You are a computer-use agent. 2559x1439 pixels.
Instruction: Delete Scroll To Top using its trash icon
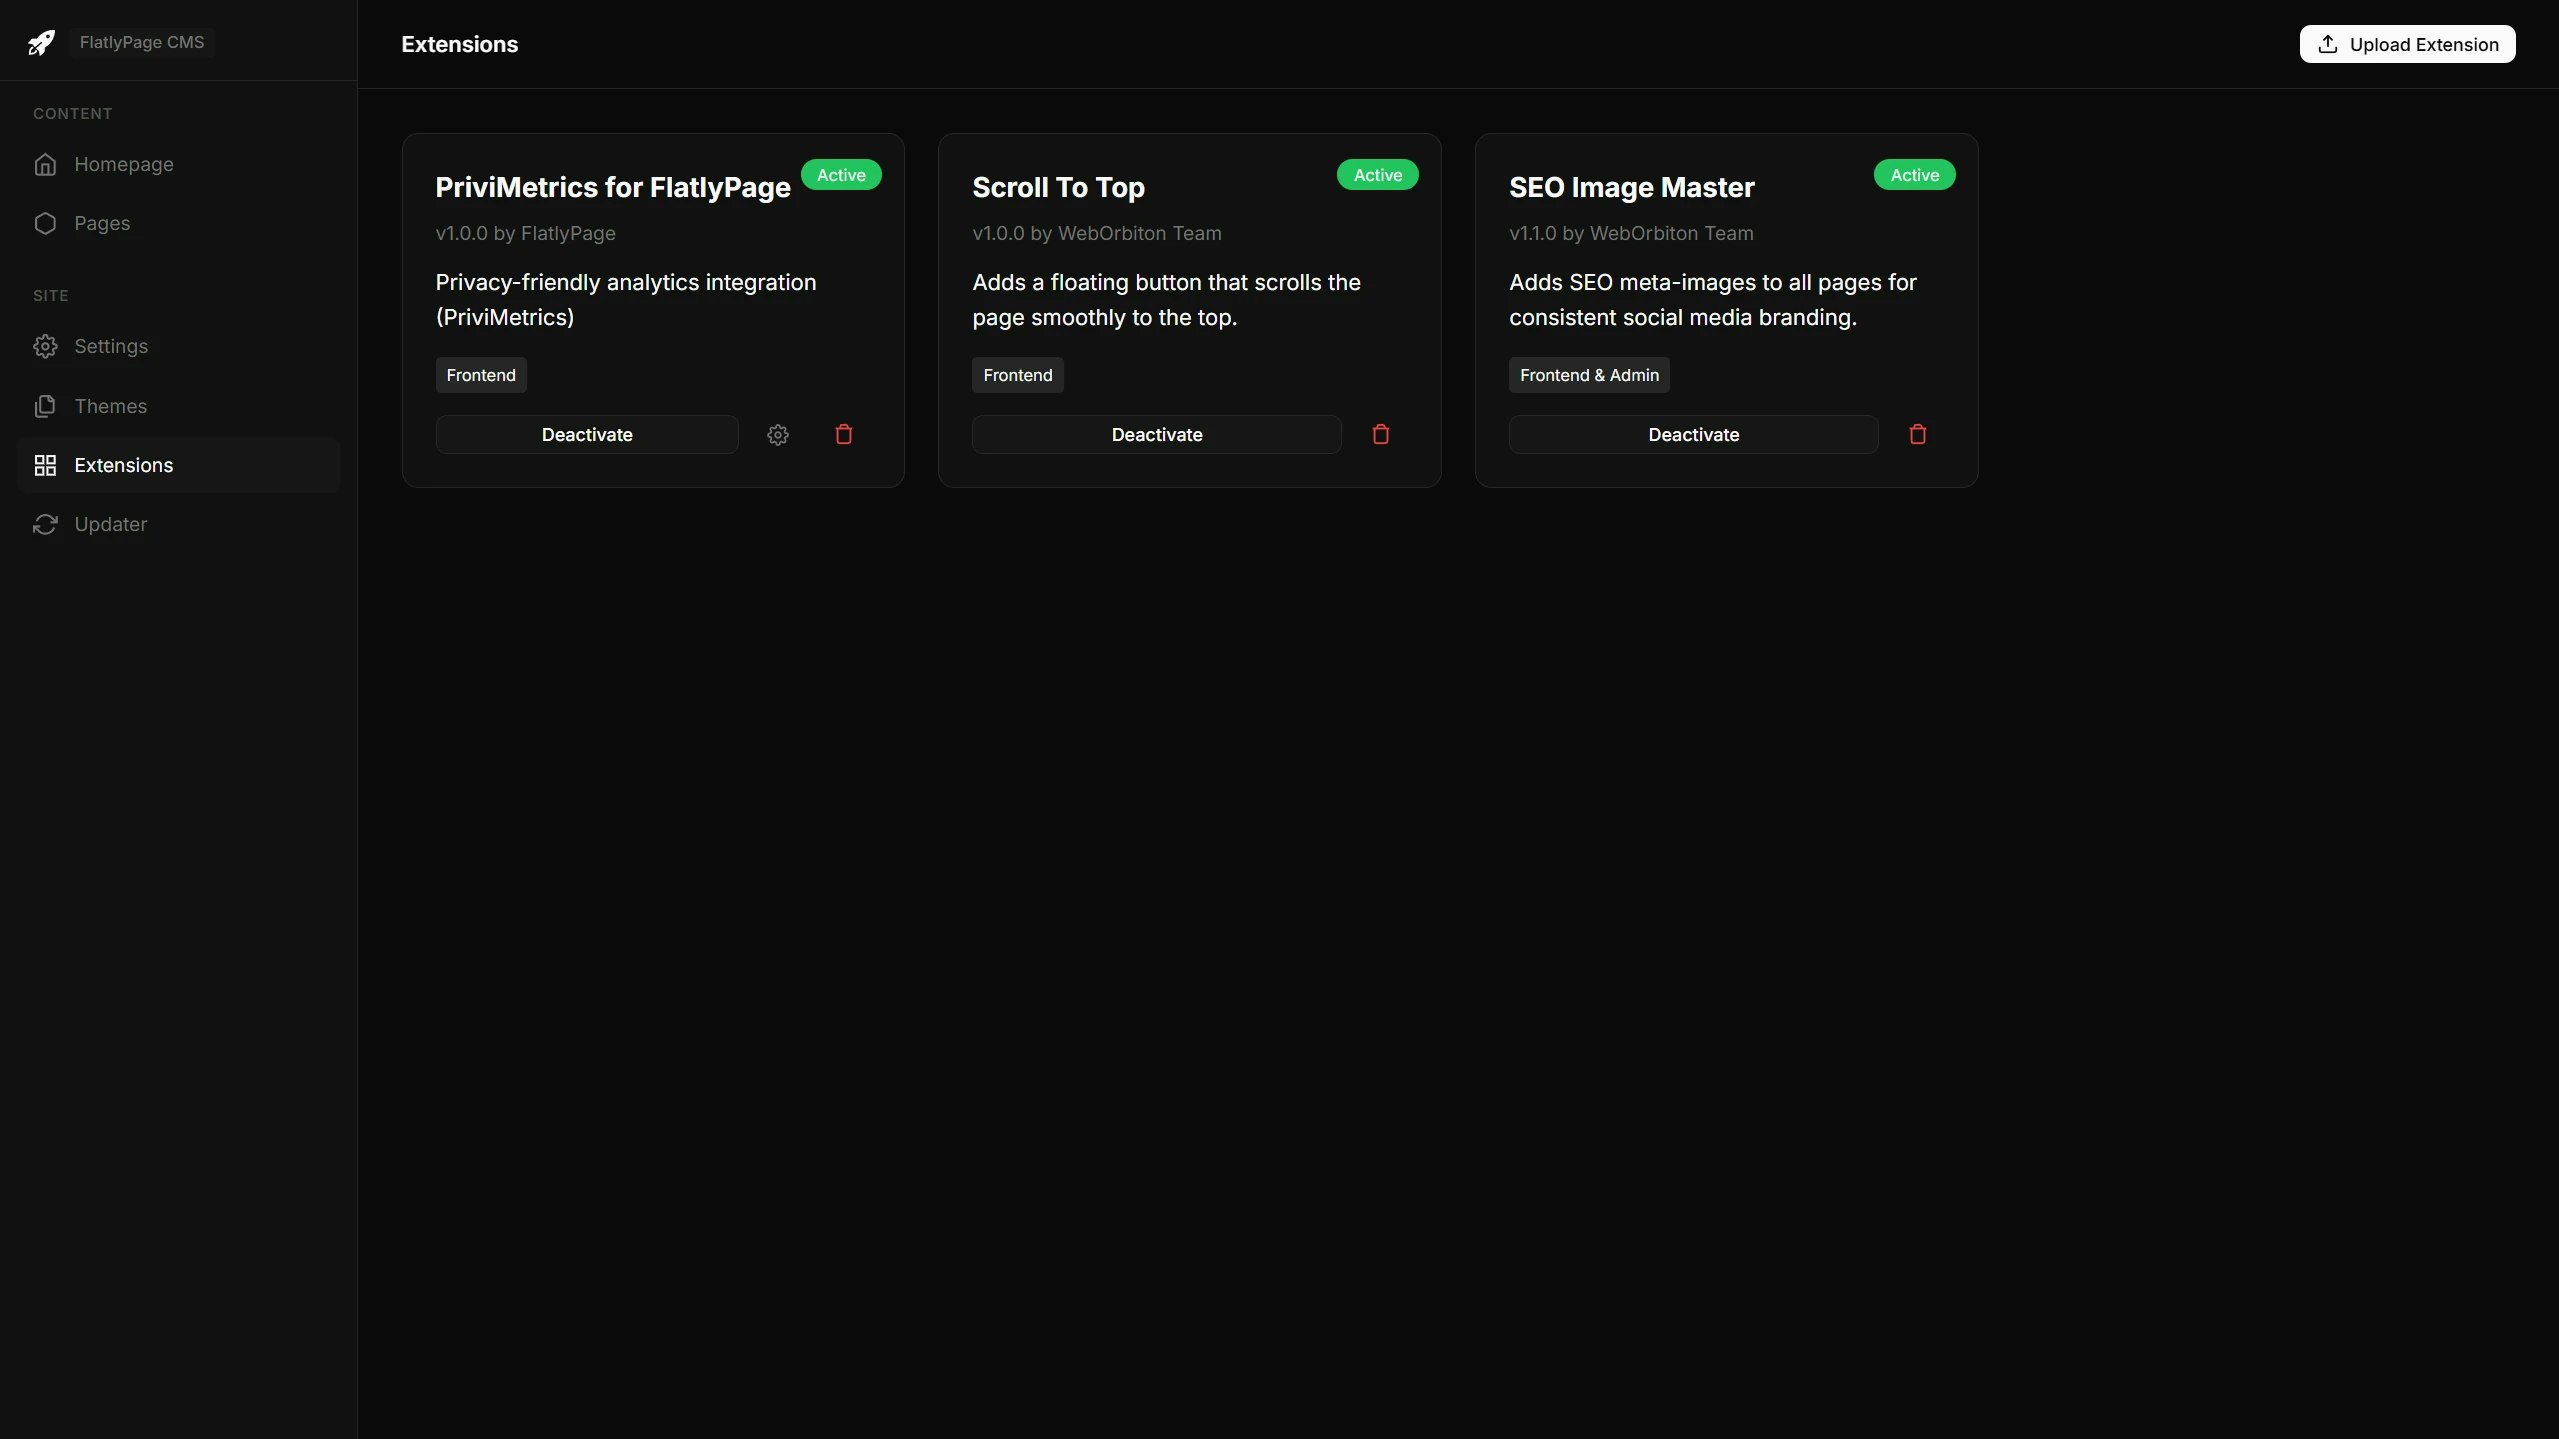[1380, 434]
